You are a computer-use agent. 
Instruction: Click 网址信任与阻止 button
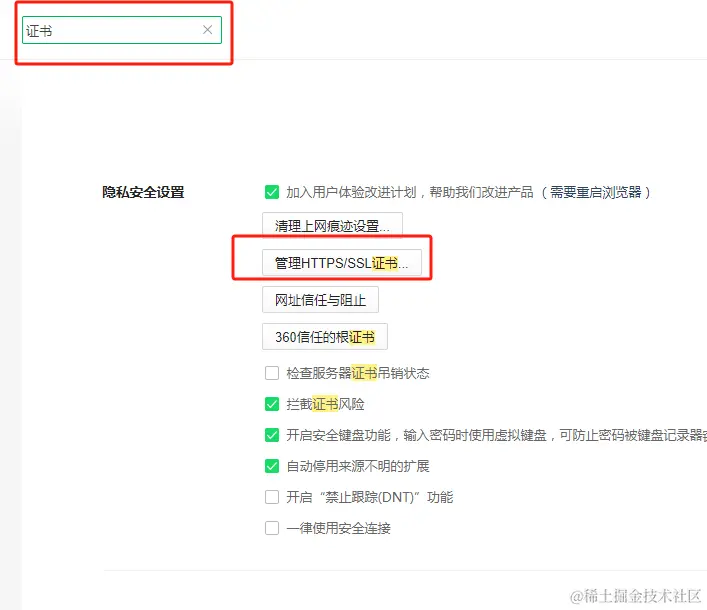coord(320,300)
